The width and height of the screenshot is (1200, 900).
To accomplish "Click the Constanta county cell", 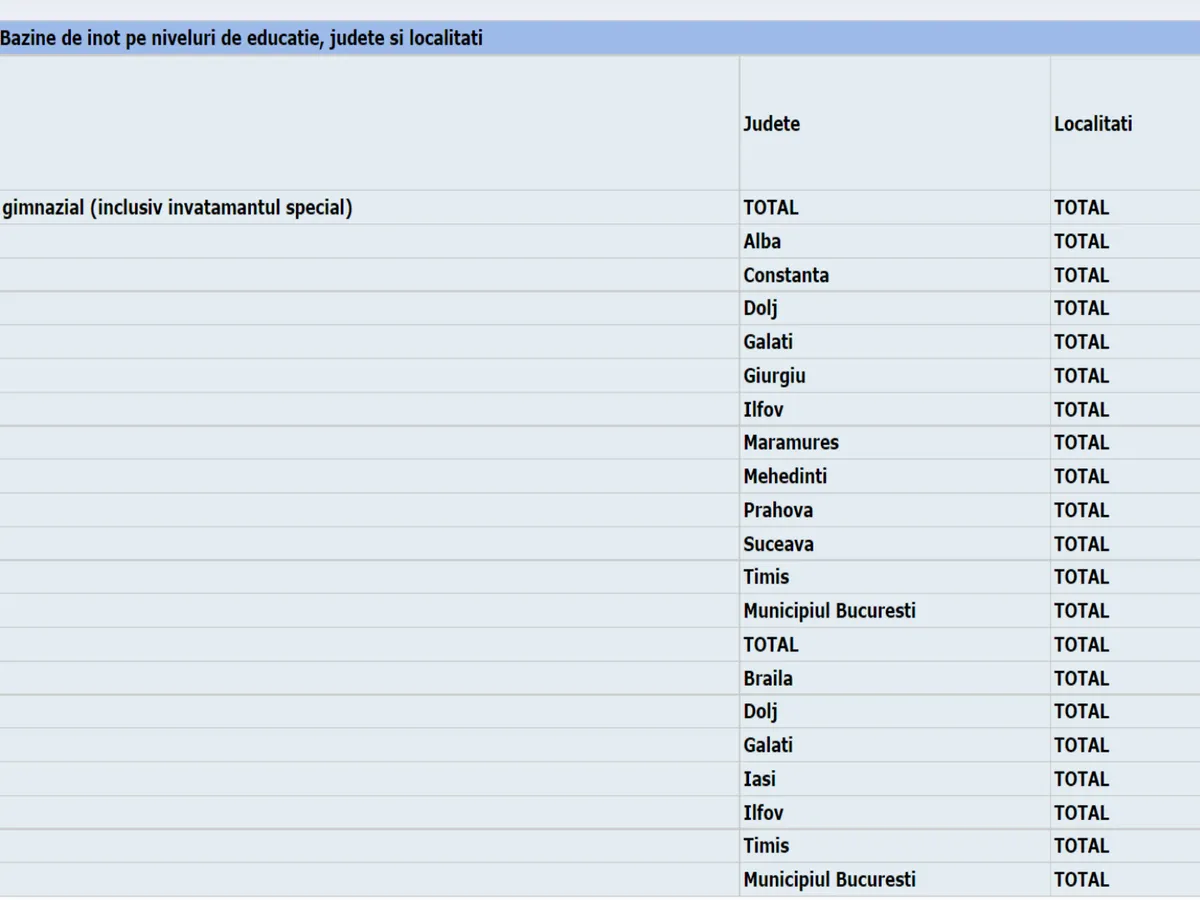I will [x=786, y=275].
